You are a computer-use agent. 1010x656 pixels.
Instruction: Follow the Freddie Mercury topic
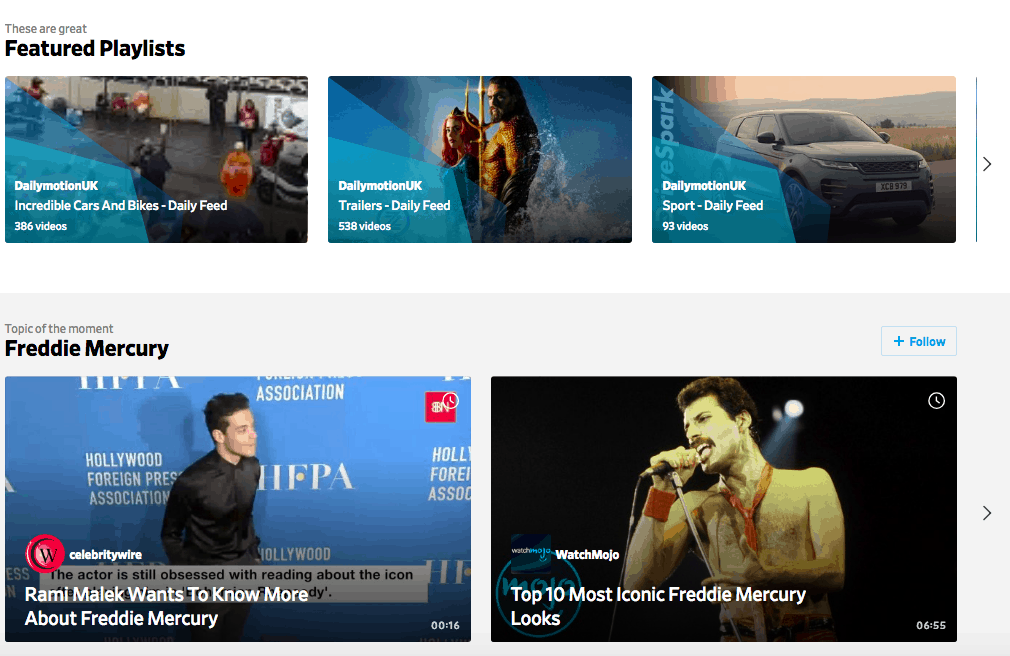tap(919, 341)
